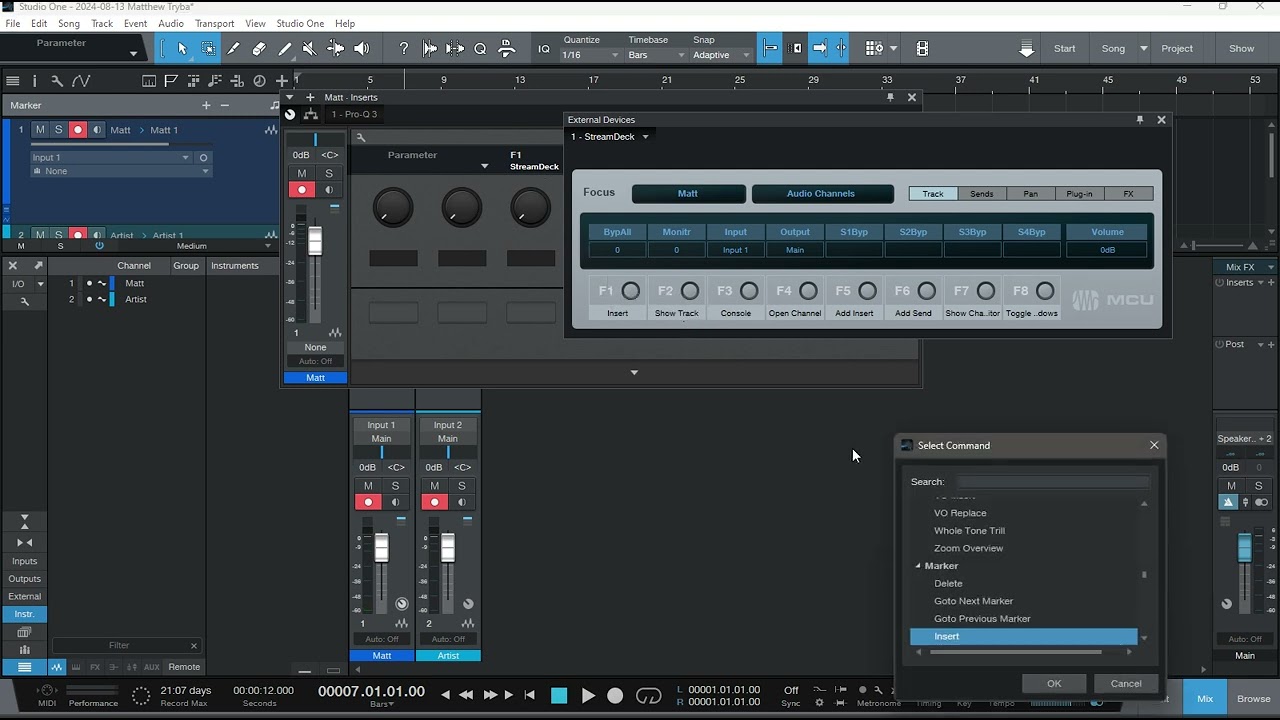Mute the Matt track in arrangement
This screenshot has width=1280, height=720.
tap(40, 130)
